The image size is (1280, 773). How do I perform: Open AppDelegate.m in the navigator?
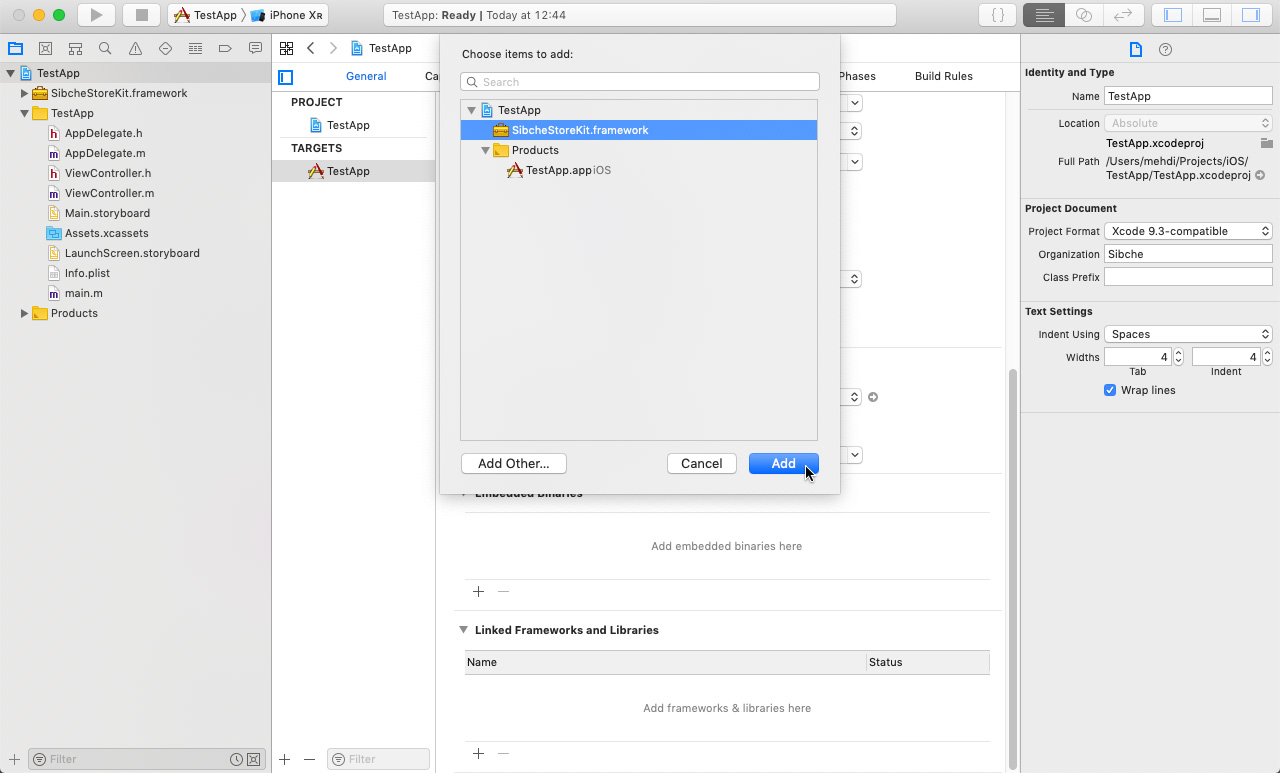coord(105,153)
